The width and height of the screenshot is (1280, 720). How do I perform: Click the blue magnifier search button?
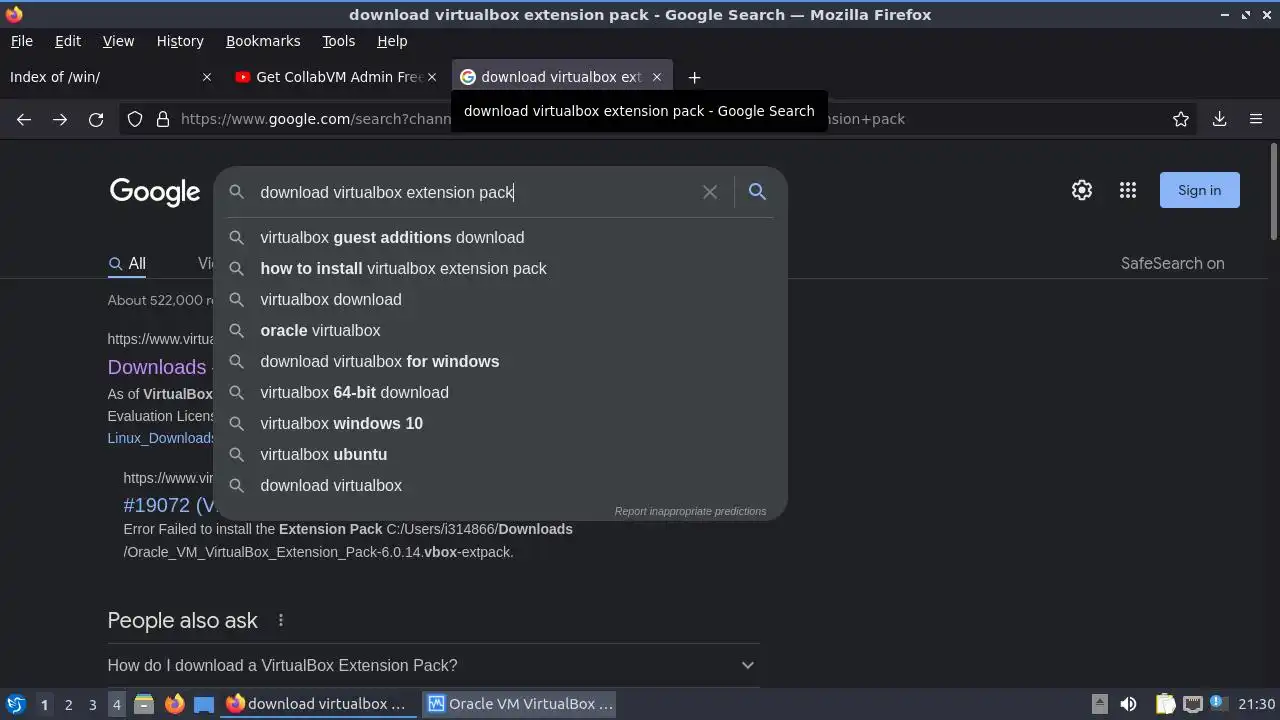pyautogui.click(x=757, y=192)
